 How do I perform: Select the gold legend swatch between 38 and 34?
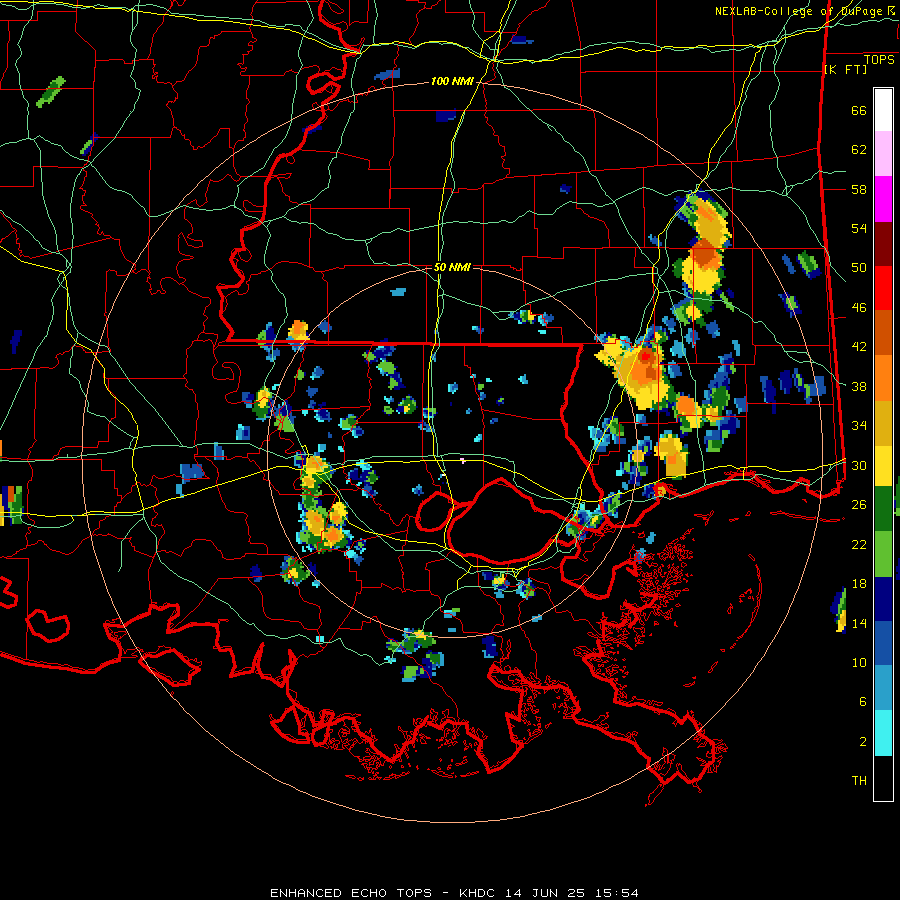tap(883, 423)
